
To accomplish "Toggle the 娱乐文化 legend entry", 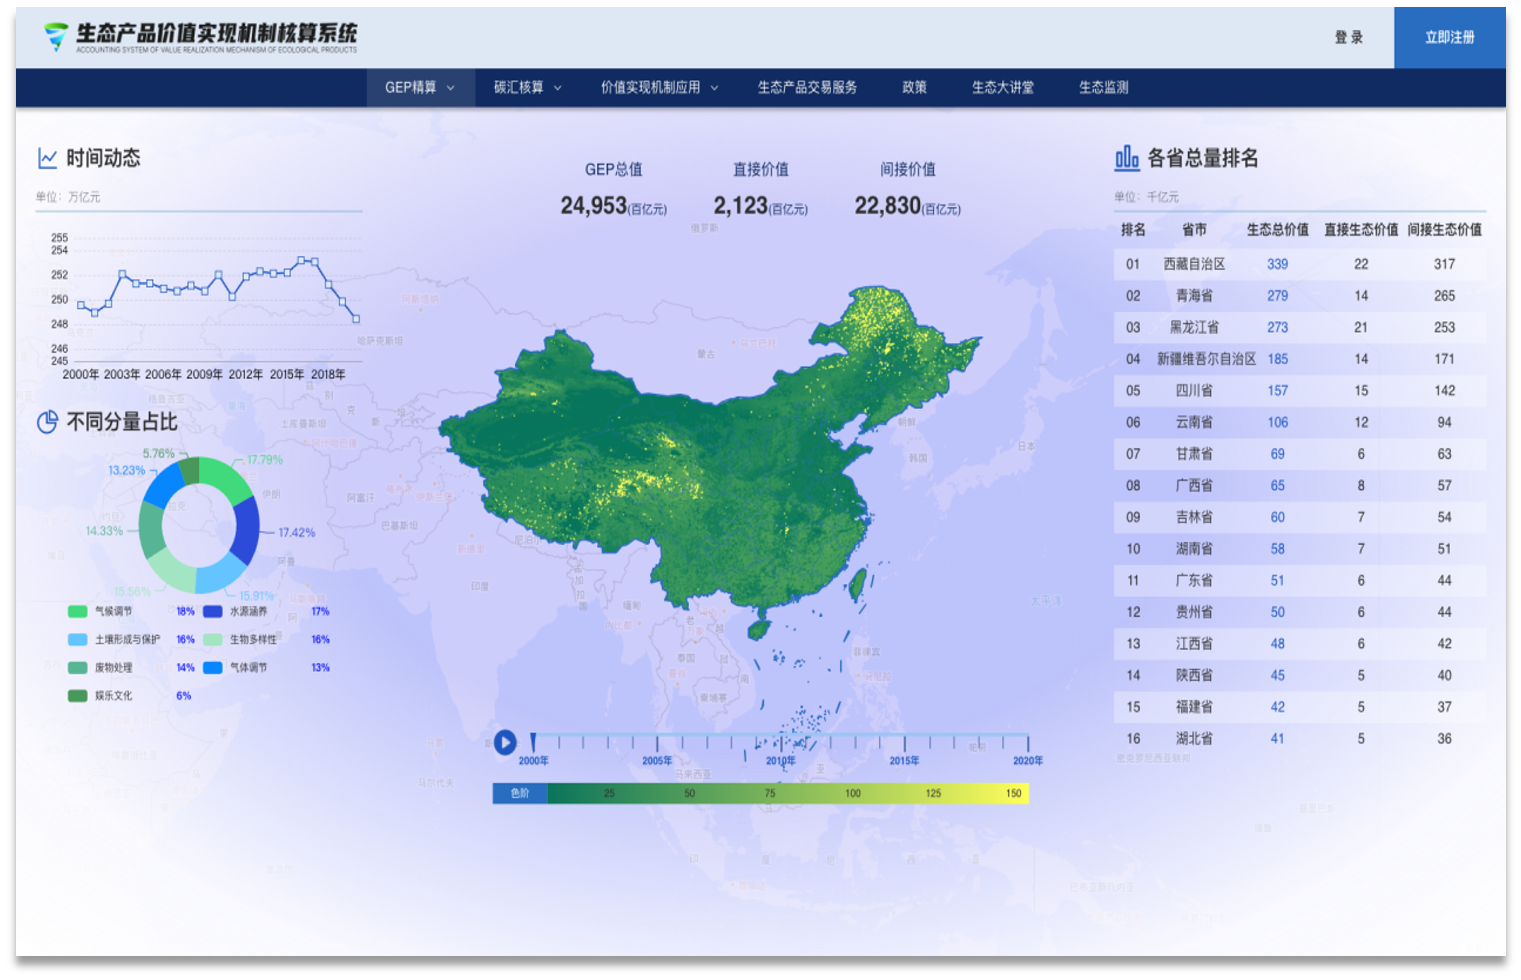I will (100, 695).
